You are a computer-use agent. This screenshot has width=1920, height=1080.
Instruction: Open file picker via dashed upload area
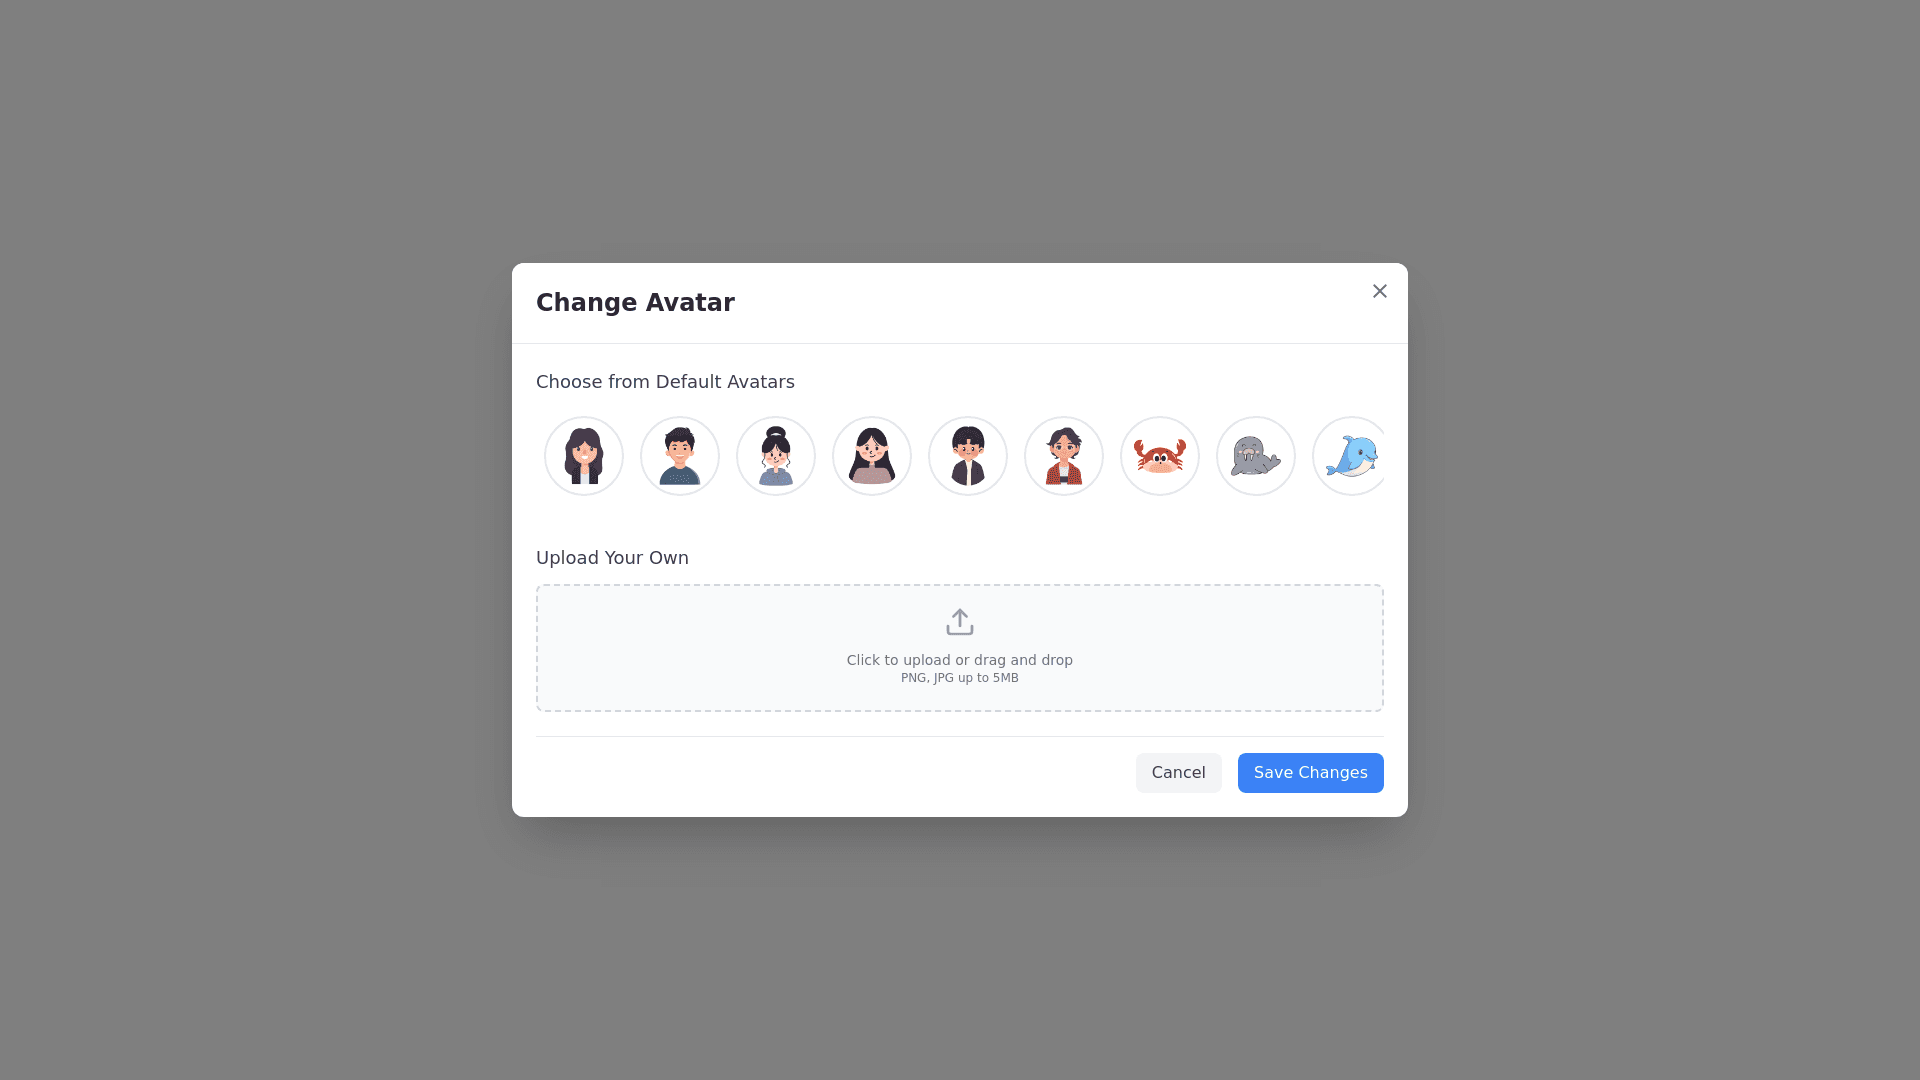tap(960, 648)
